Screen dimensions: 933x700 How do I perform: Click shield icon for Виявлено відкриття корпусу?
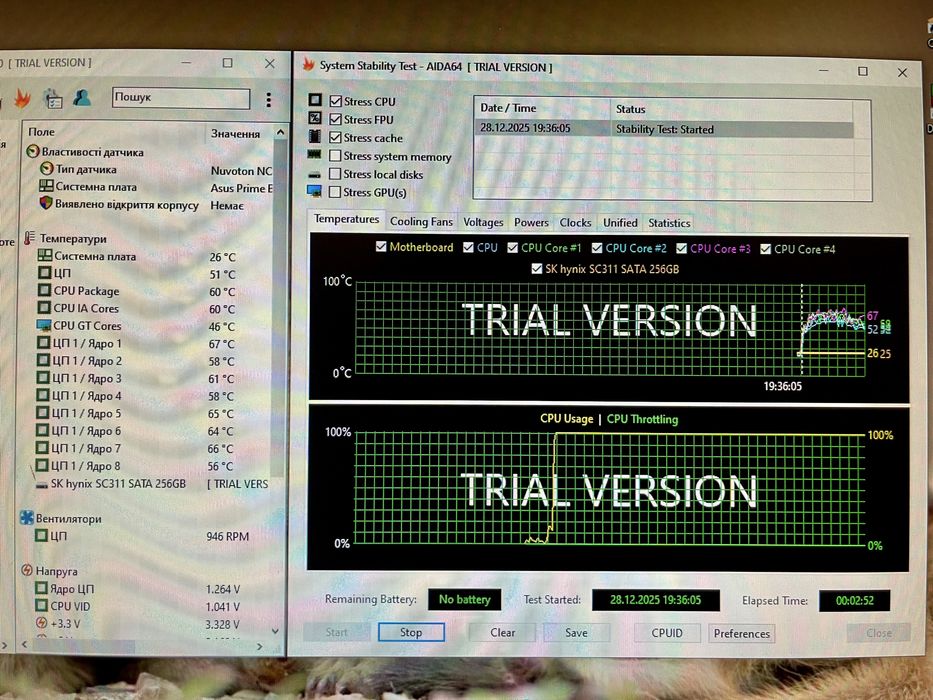pyautogui.click(x=46, y=203)
